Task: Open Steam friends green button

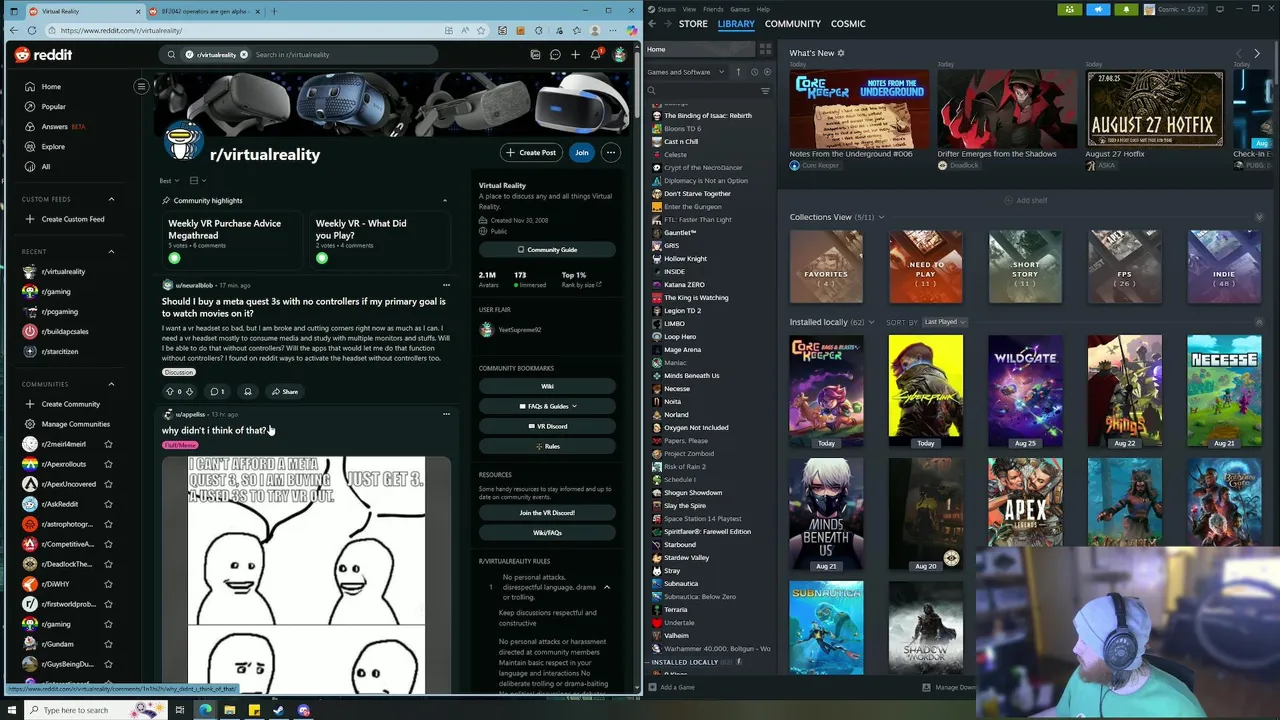Action: point(1070,9)
